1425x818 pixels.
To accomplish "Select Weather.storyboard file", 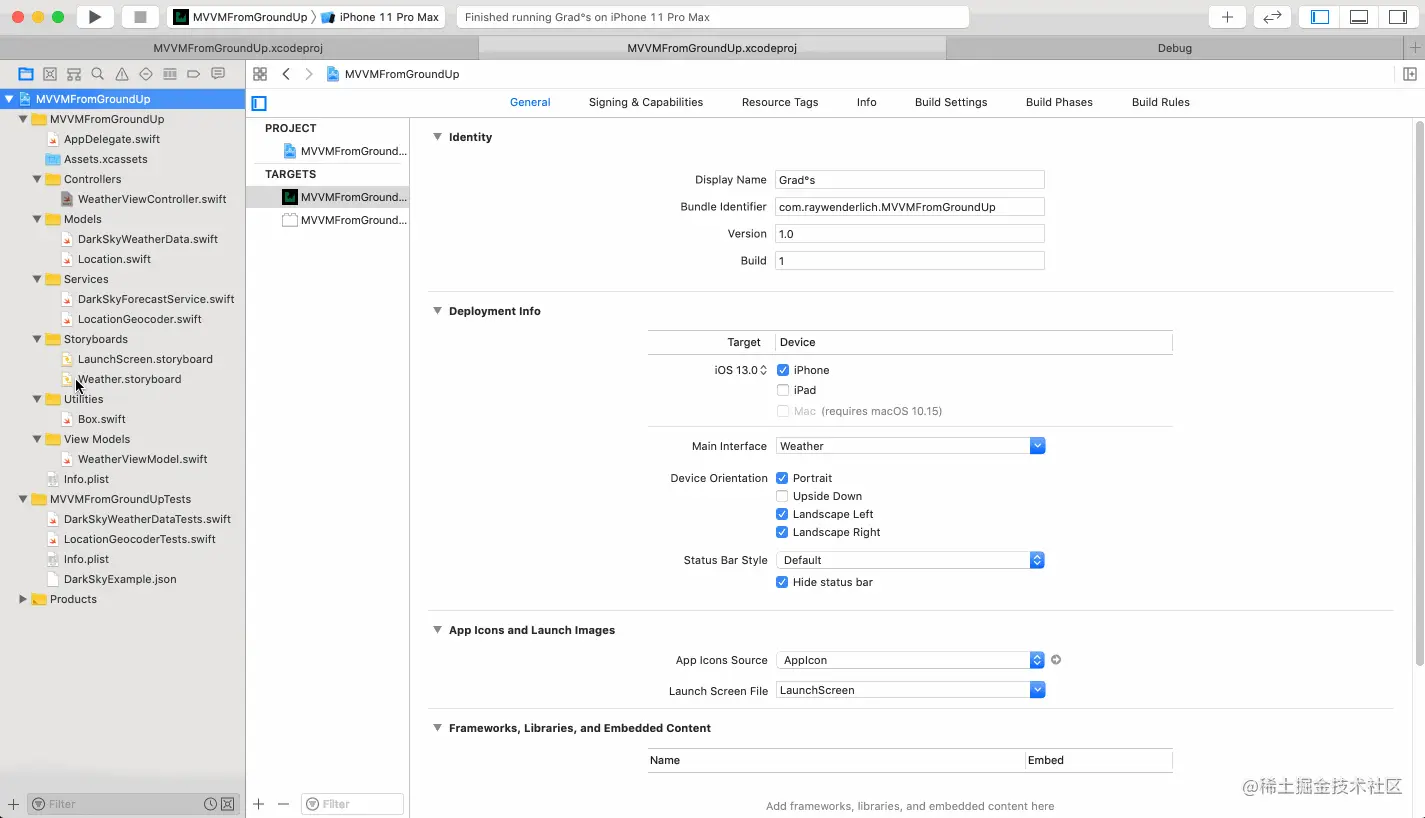I will (130, 379).
